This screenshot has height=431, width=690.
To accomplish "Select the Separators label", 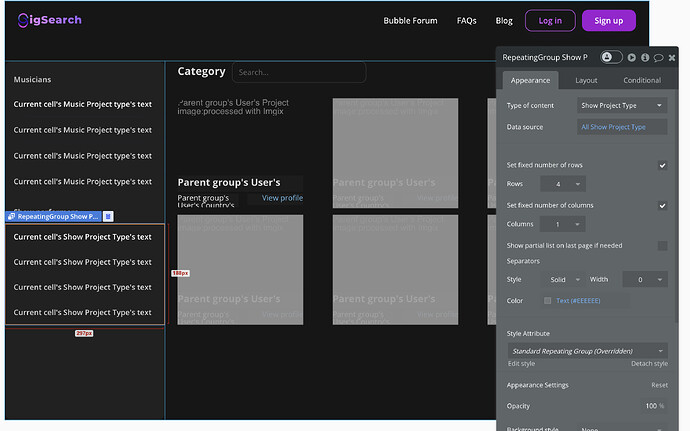I will [x=523, y=261].
